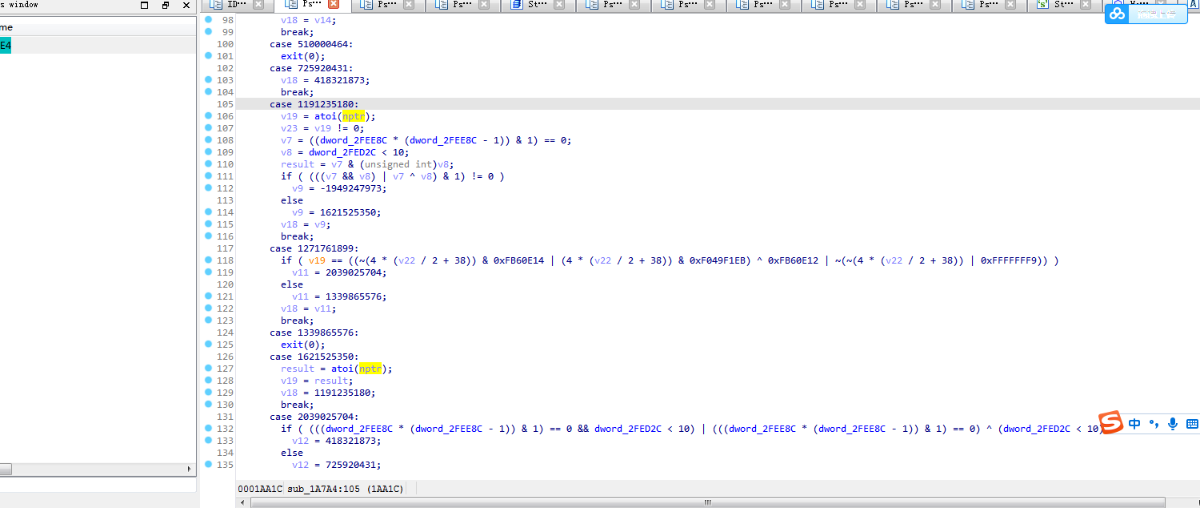Click the Sogou input method S logo
Viewport: 1200px width, 508px height.
pyautogui.click(x=1110, y=423)
